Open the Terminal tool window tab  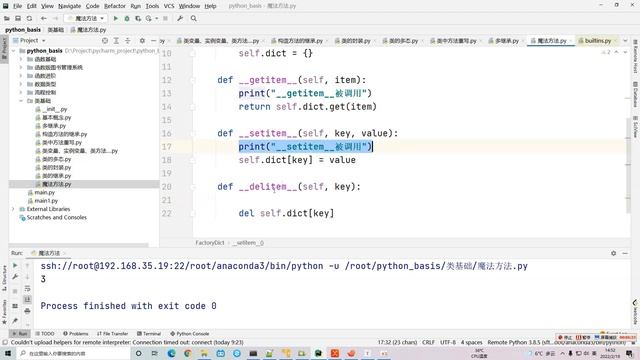coord(149,333)
